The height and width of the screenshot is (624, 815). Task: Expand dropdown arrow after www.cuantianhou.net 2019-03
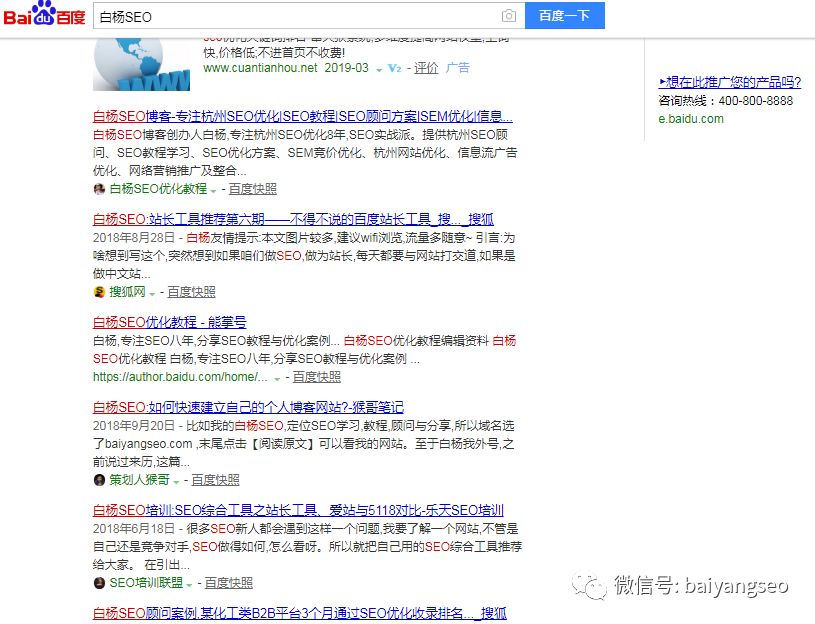coord(379,70)
